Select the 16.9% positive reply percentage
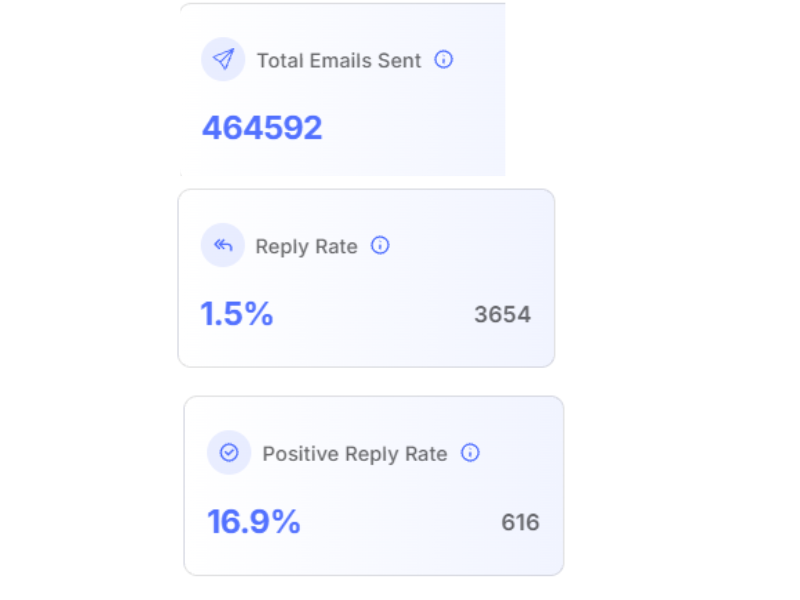 pyautogui.click(x=254, y=521)
